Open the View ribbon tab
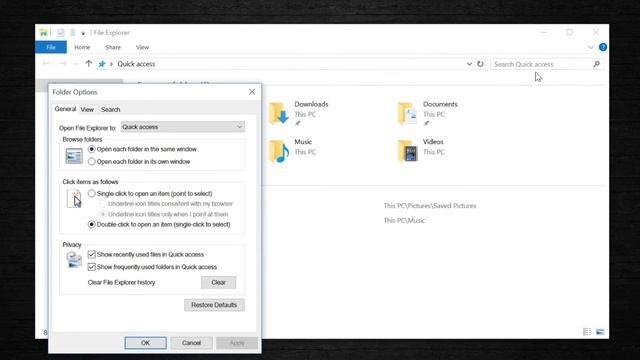640x360 pixels. coord(142,47)
